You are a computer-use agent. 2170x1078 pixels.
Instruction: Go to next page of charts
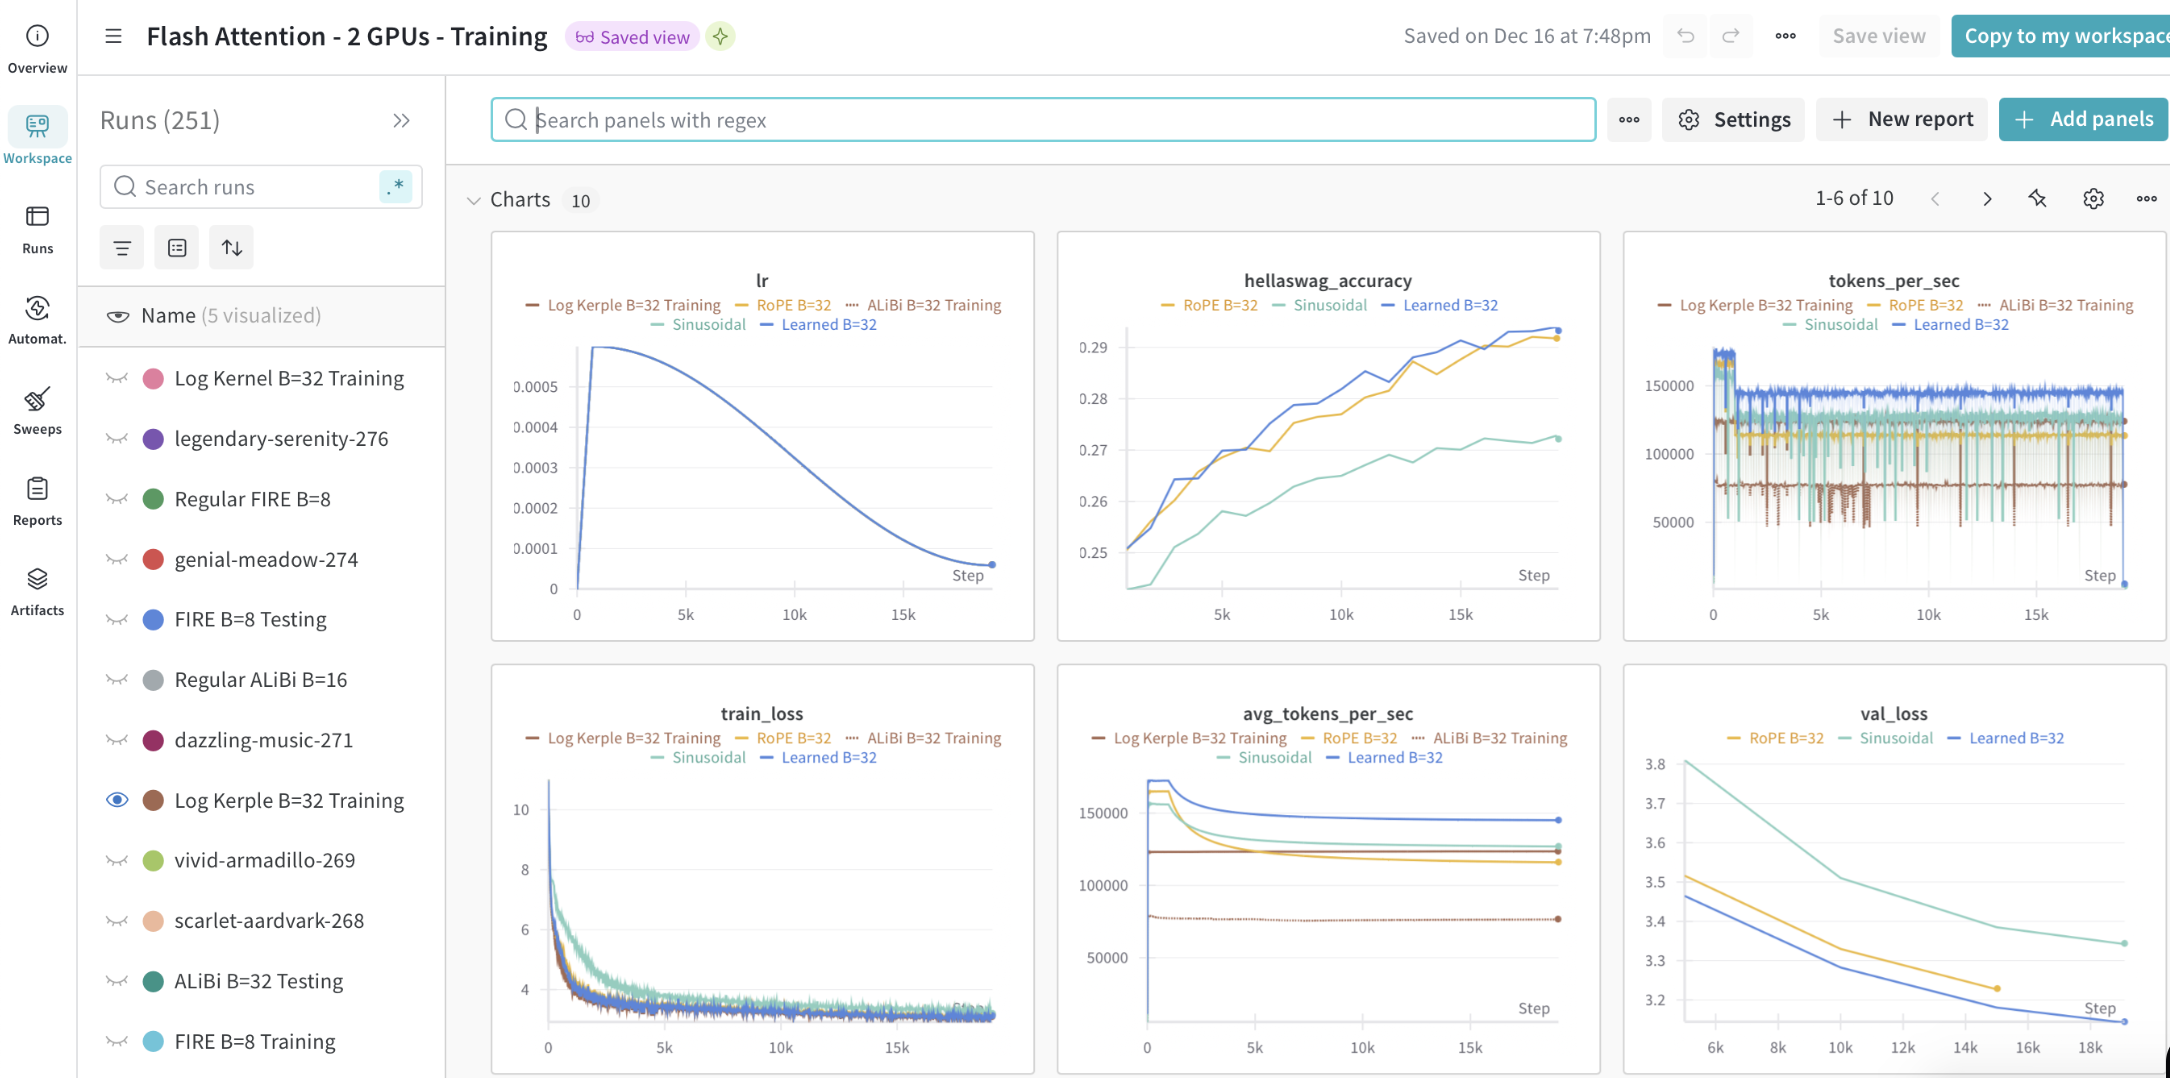point(1987,199)
